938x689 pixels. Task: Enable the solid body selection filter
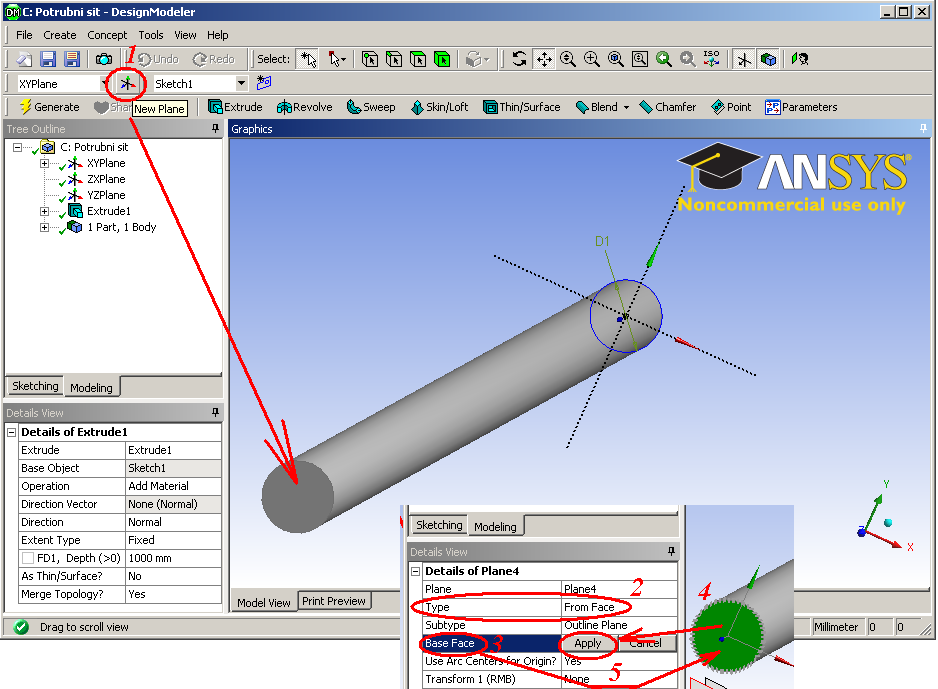coord(442,59)
